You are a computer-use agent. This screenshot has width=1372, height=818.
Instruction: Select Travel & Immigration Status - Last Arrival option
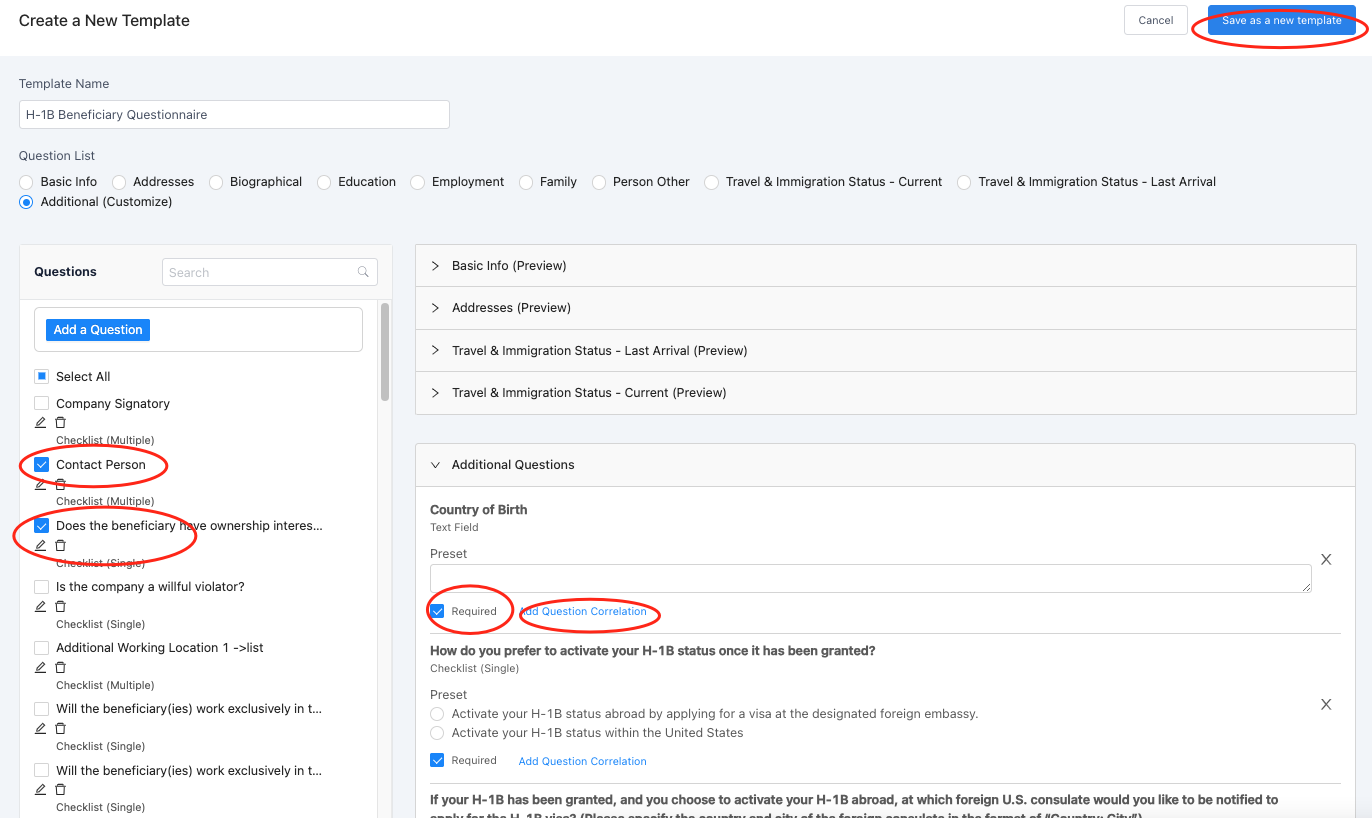(964, 182)
